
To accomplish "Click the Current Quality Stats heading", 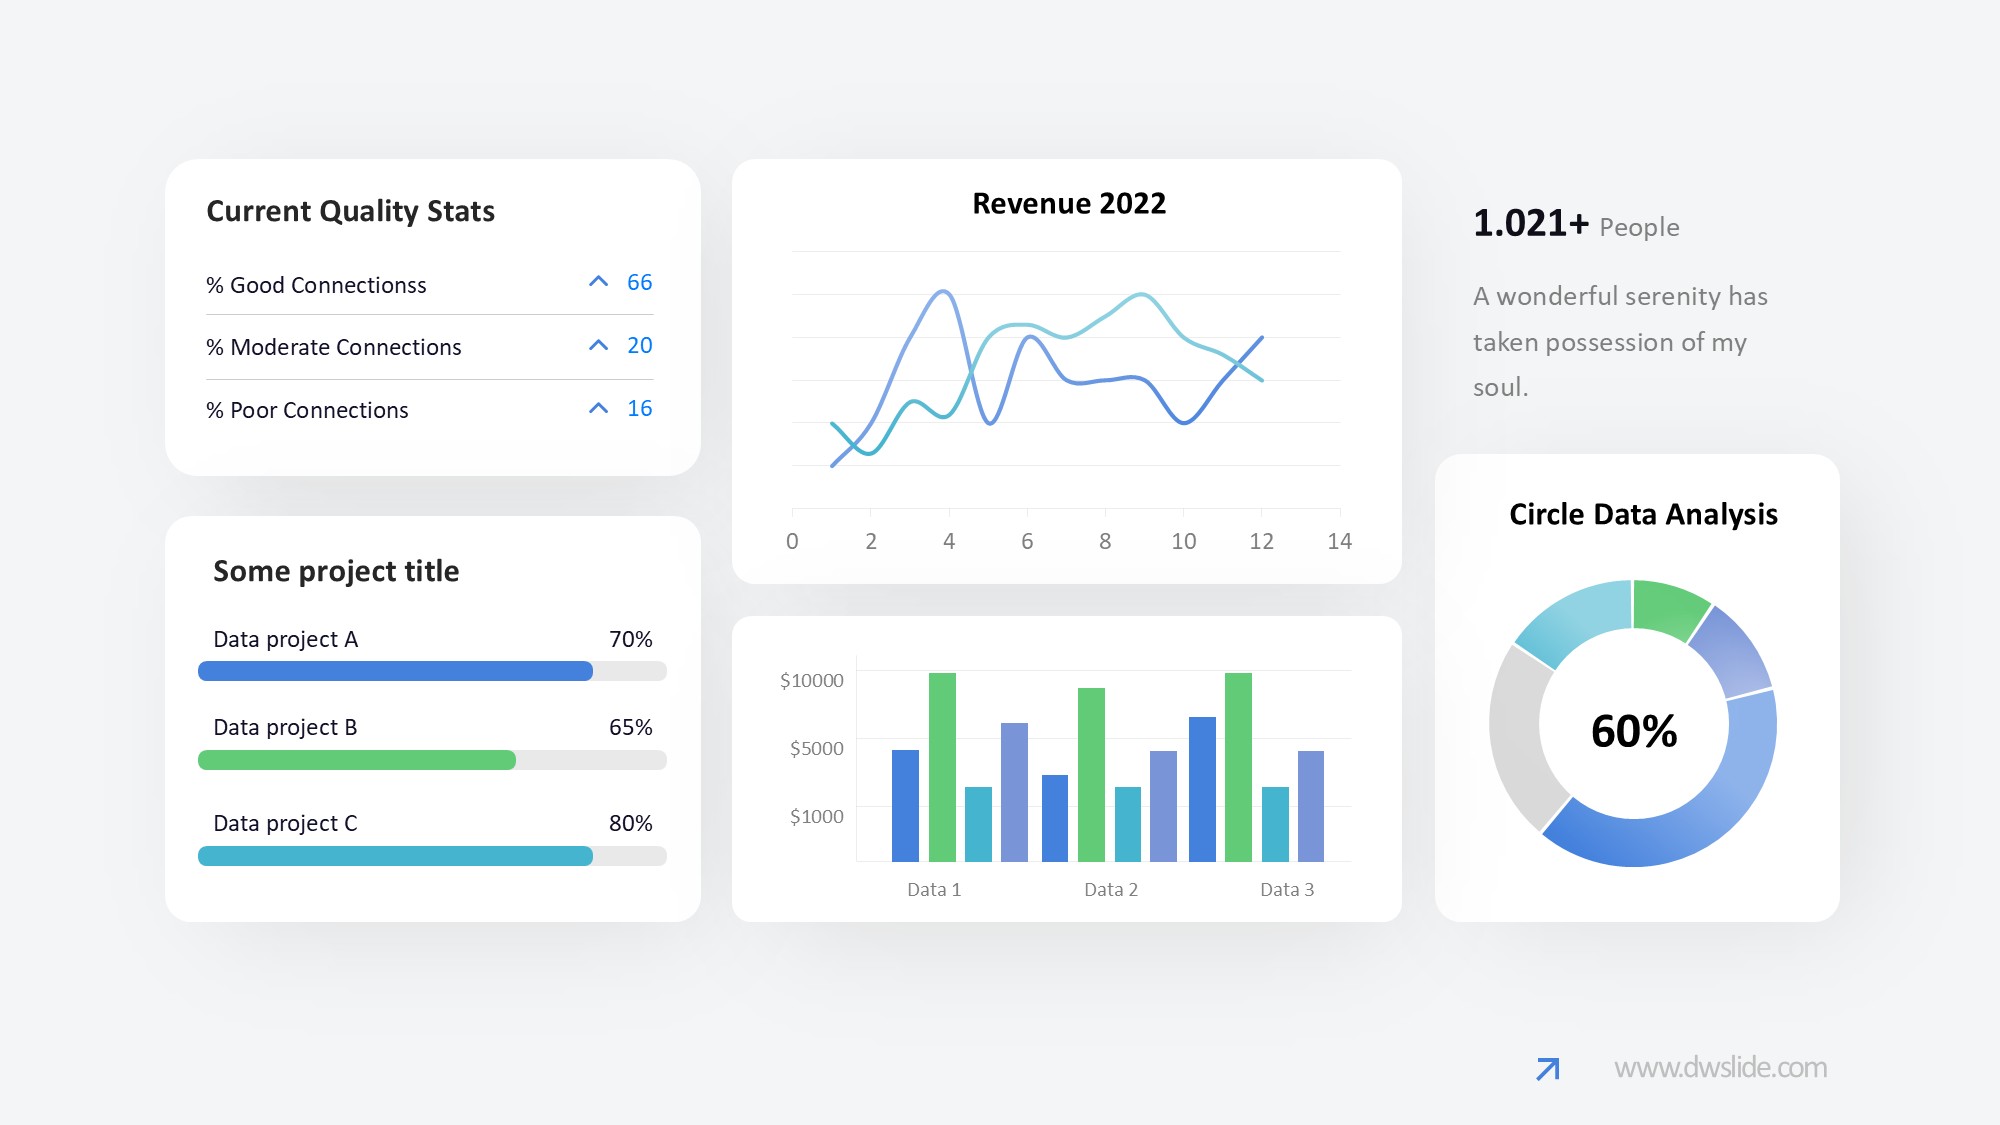I will pos(350,211).
